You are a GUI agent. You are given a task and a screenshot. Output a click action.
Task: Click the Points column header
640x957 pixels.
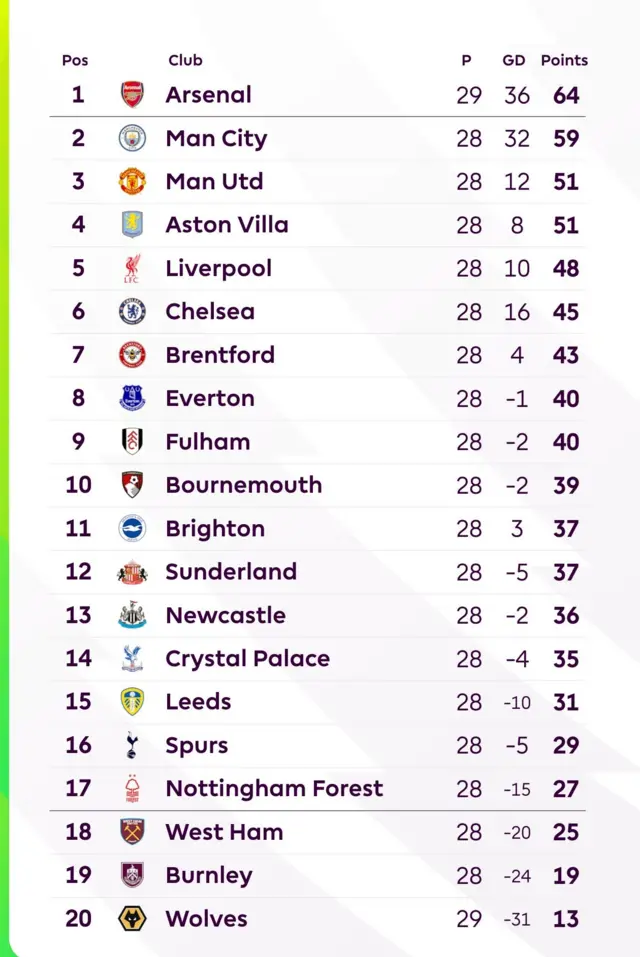564,60
